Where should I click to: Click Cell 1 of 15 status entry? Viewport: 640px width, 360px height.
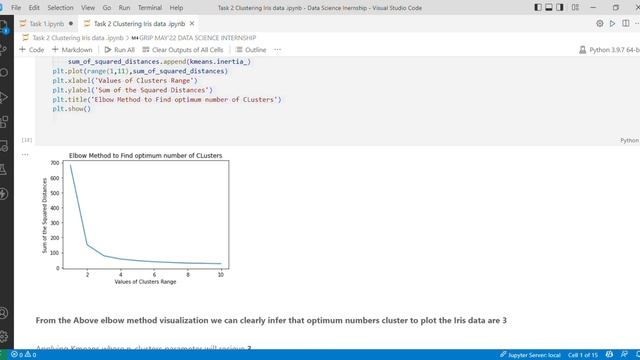pyautogui.click(x=582, y=355)
